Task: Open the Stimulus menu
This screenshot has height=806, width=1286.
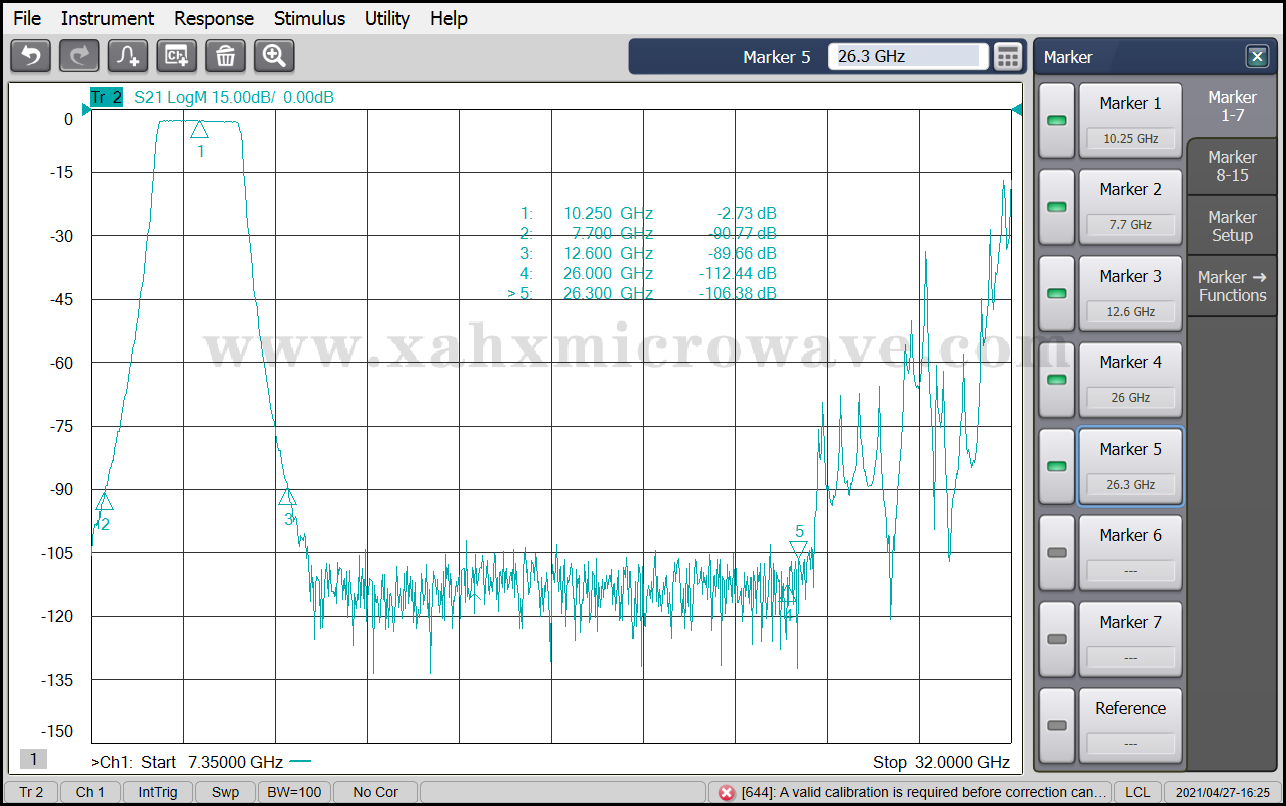Action: tap(309, 18)
